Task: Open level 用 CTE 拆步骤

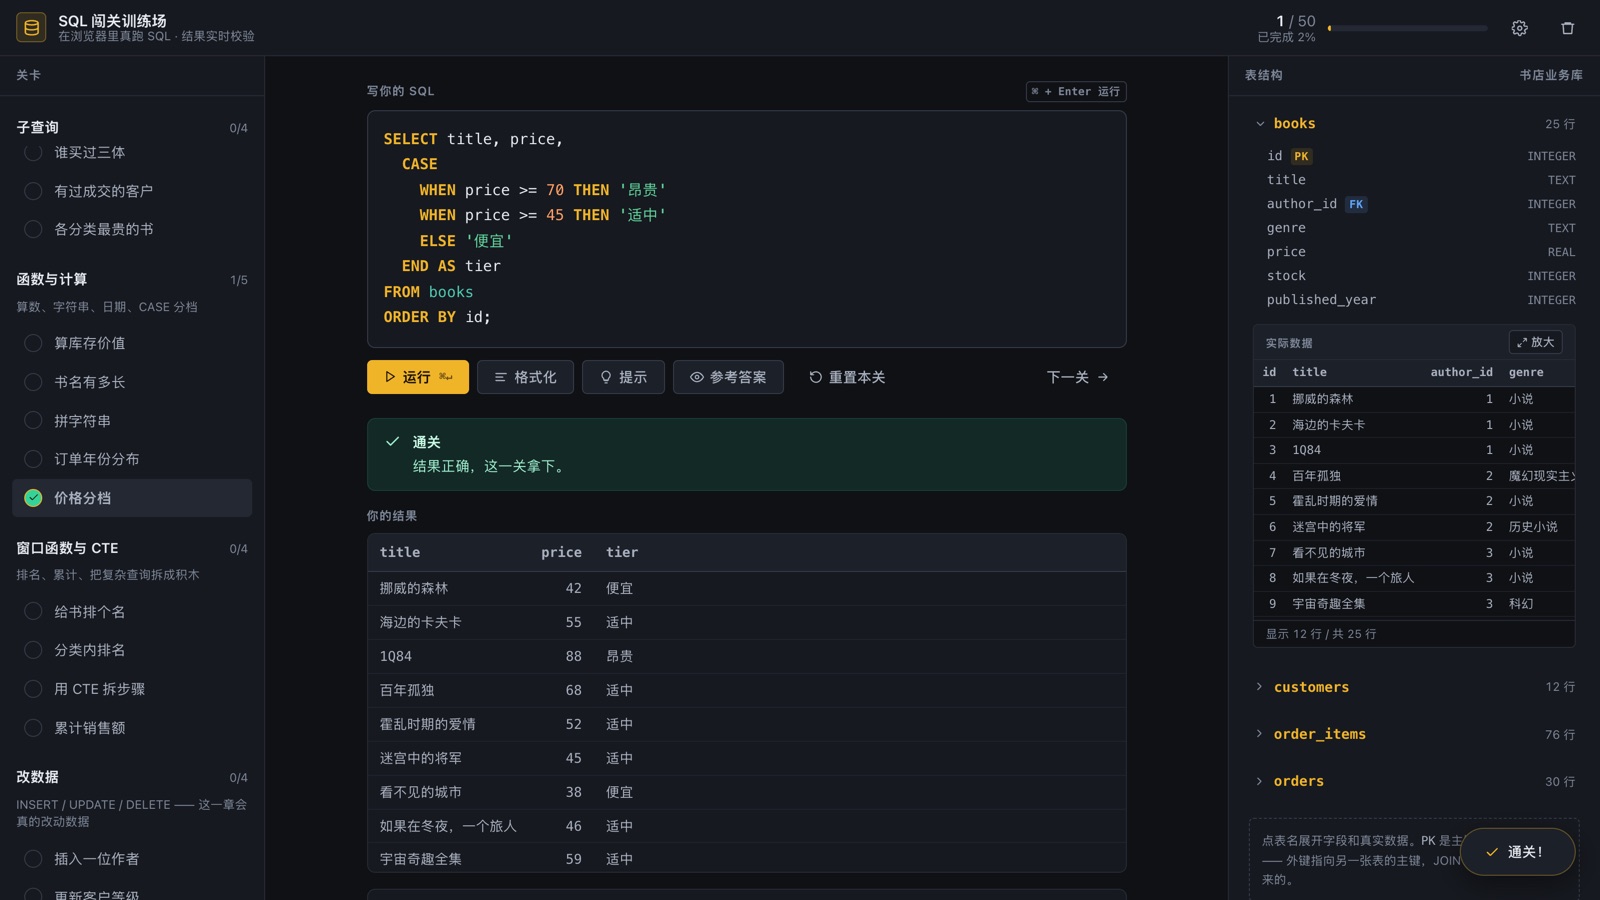Action: tap(132, 689)
